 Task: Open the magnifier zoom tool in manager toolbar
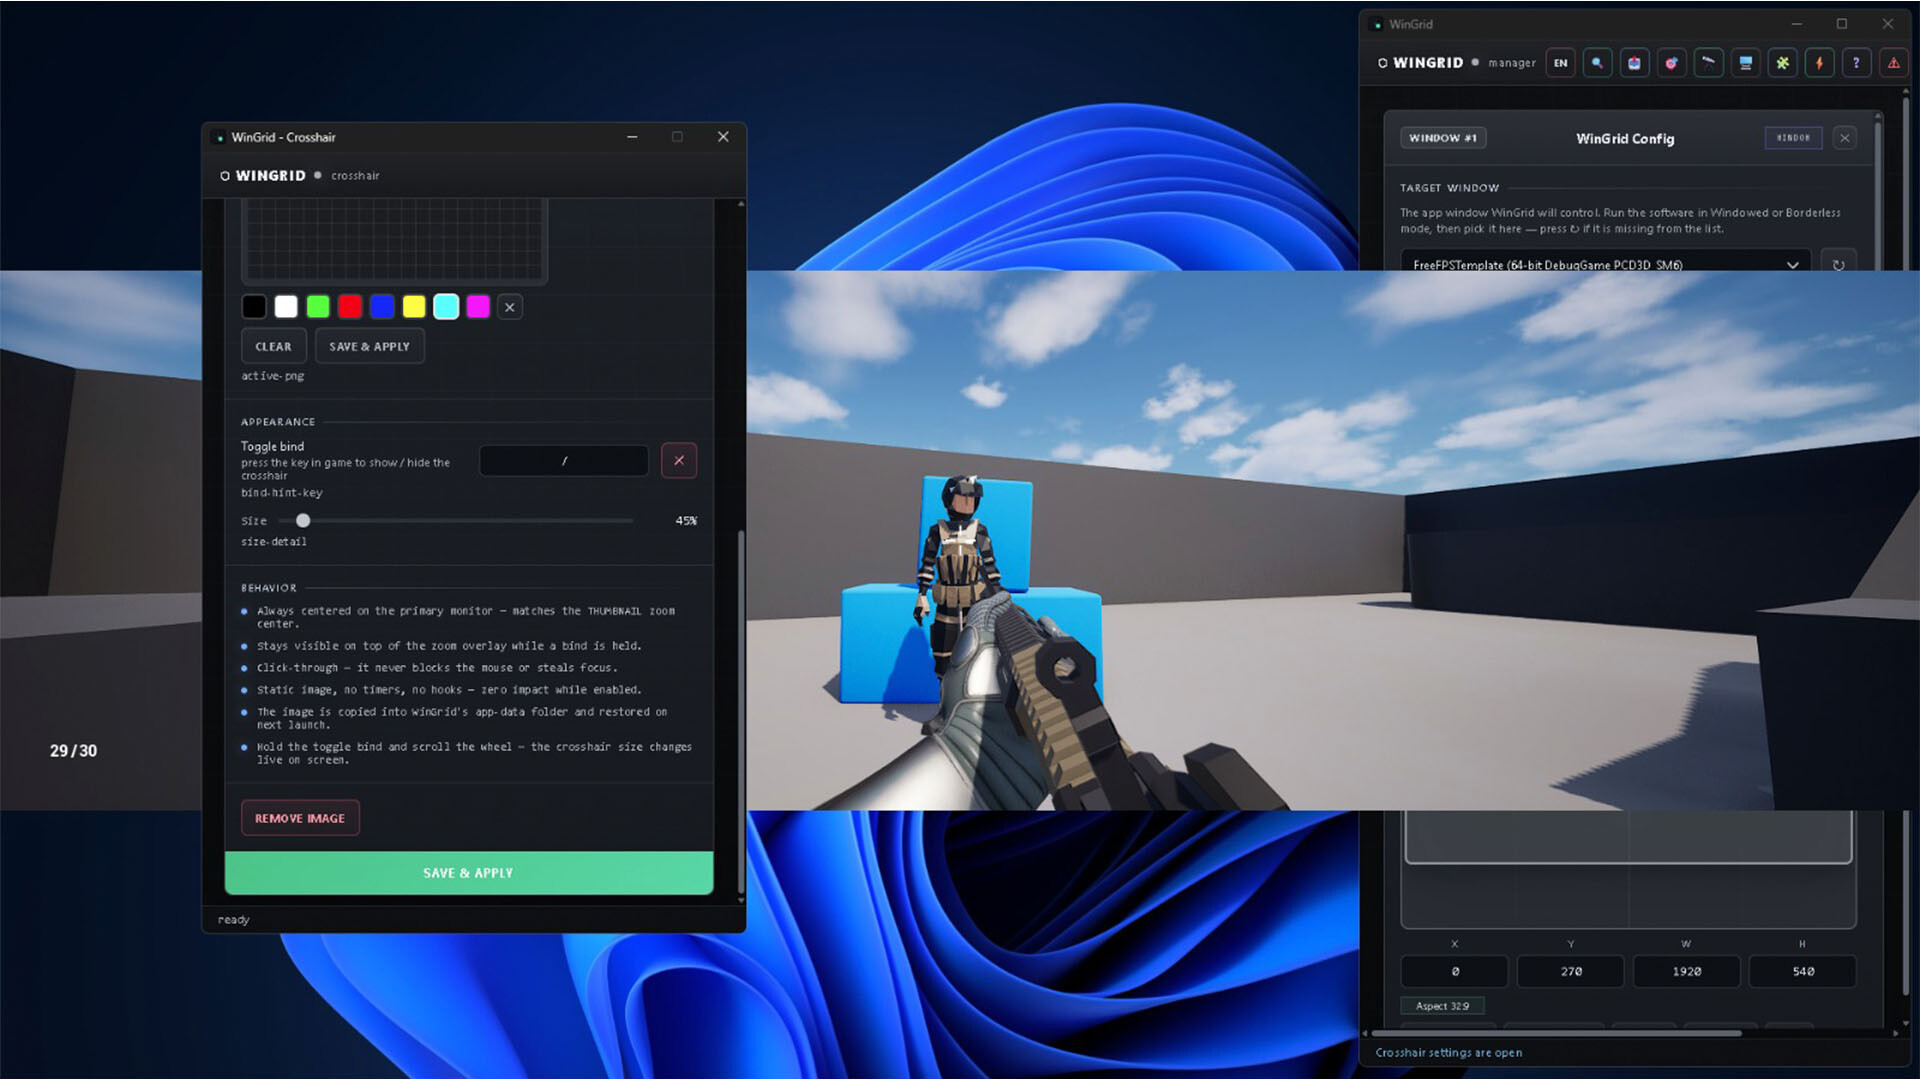coord(1597,63)
